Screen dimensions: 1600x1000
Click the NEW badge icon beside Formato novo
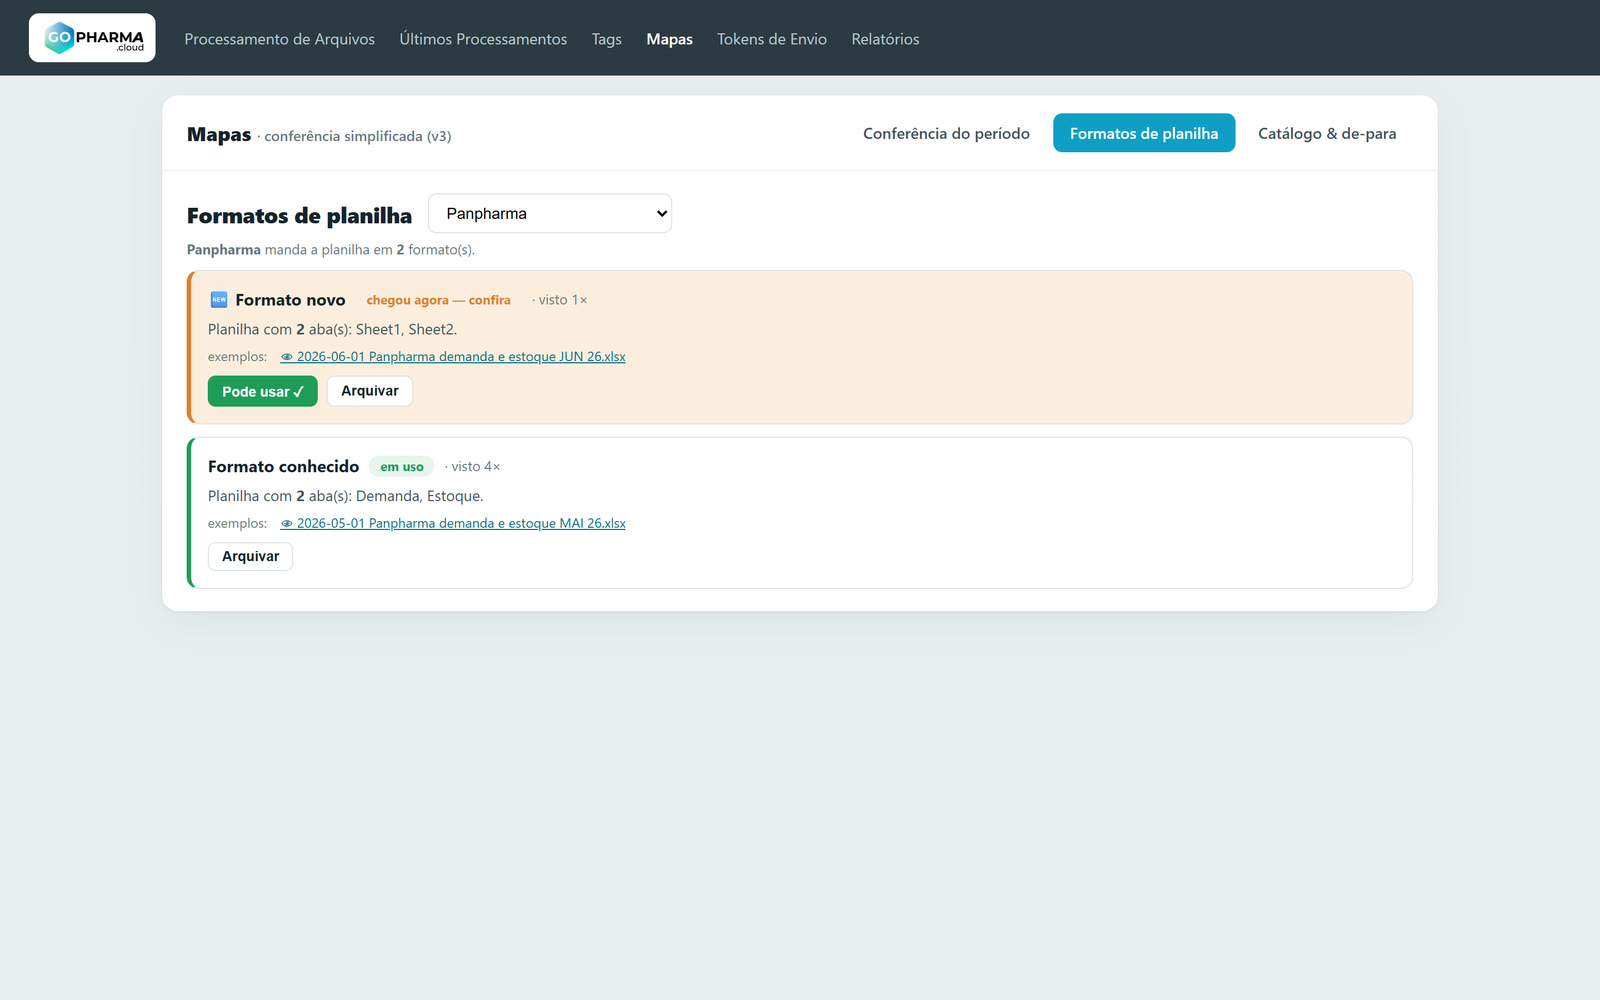[x=219, y=300]
